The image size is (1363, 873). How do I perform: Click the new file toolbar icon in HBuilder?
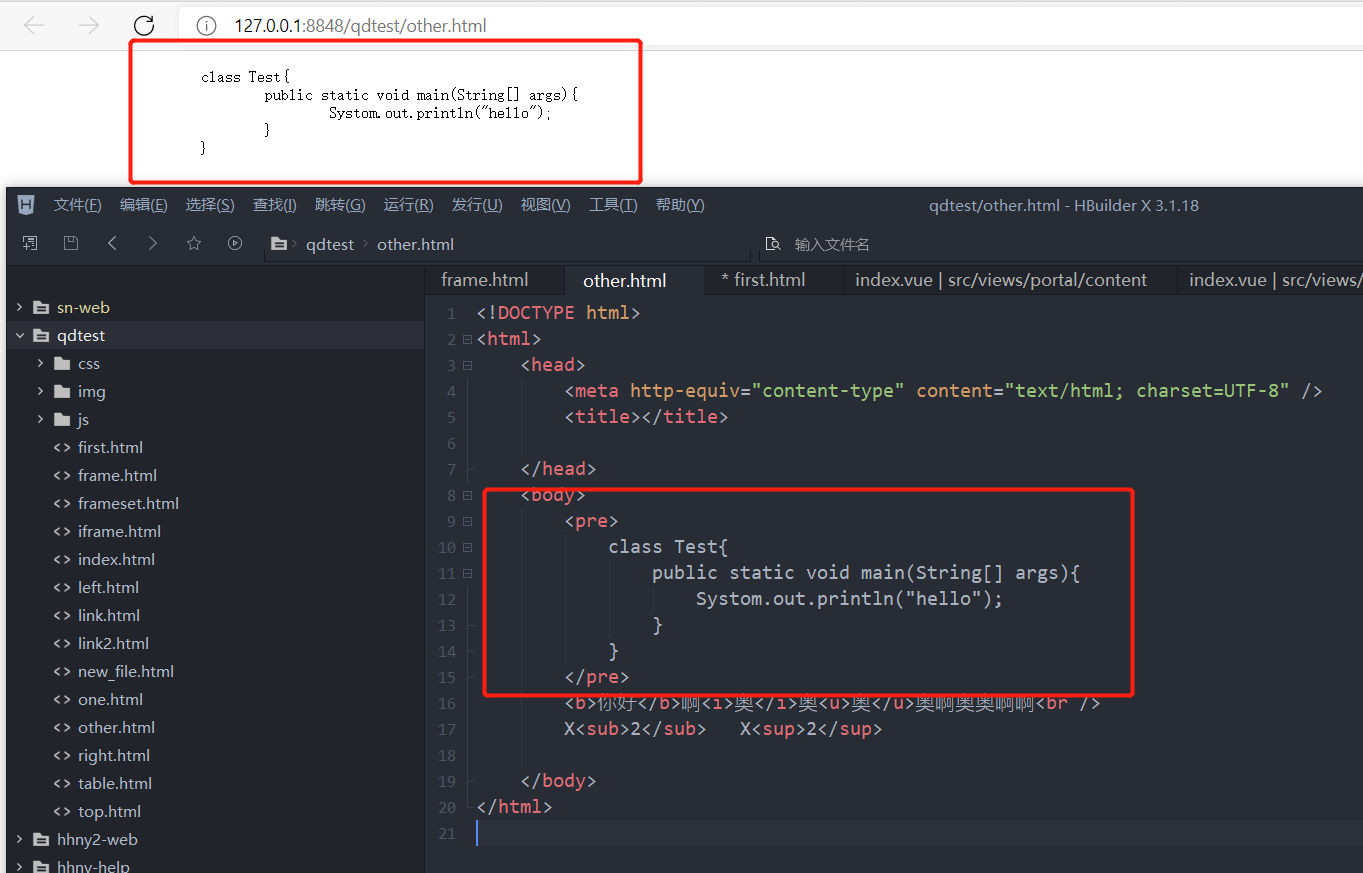(x=30, y=243)
